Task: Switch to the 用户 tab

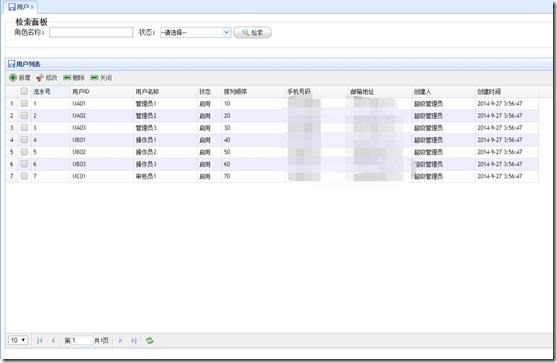Action: coord(20,7)
